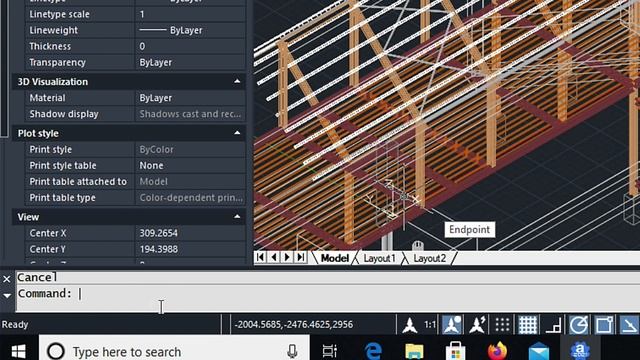Image resolution: width=640 pixels, height=360 pixels.
Task: Edit the Linetype scale value 1
Action: click(x=190, y=14)
